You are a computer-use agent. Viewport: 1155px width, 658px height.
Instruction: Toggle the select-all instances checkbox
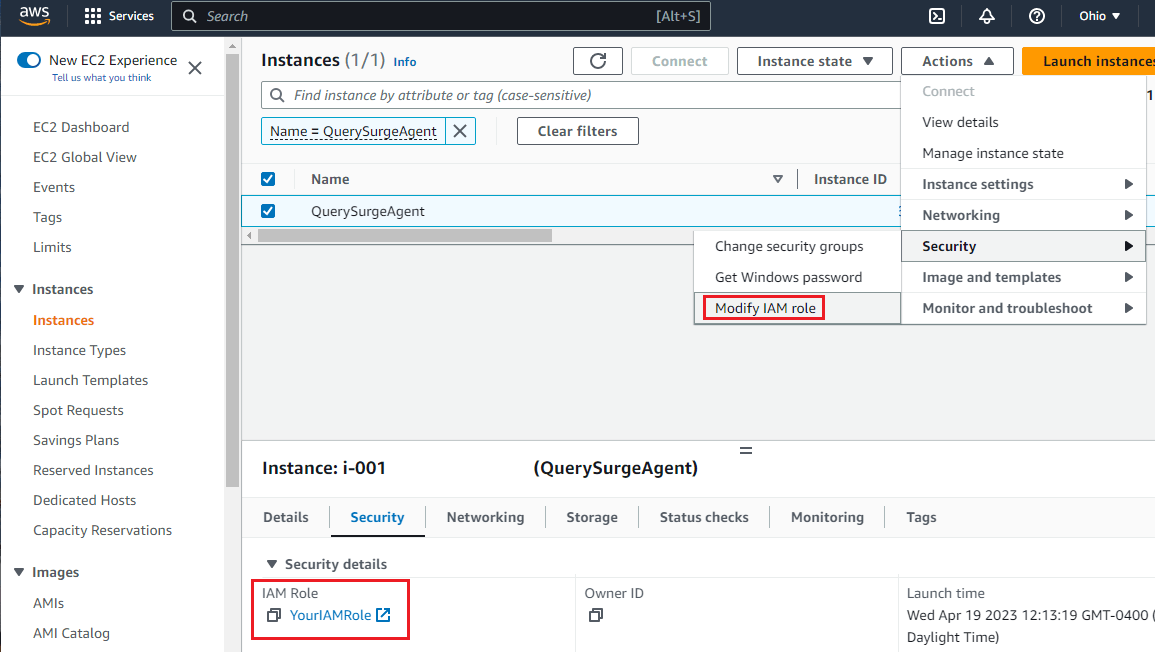click(x=268, y=178)
